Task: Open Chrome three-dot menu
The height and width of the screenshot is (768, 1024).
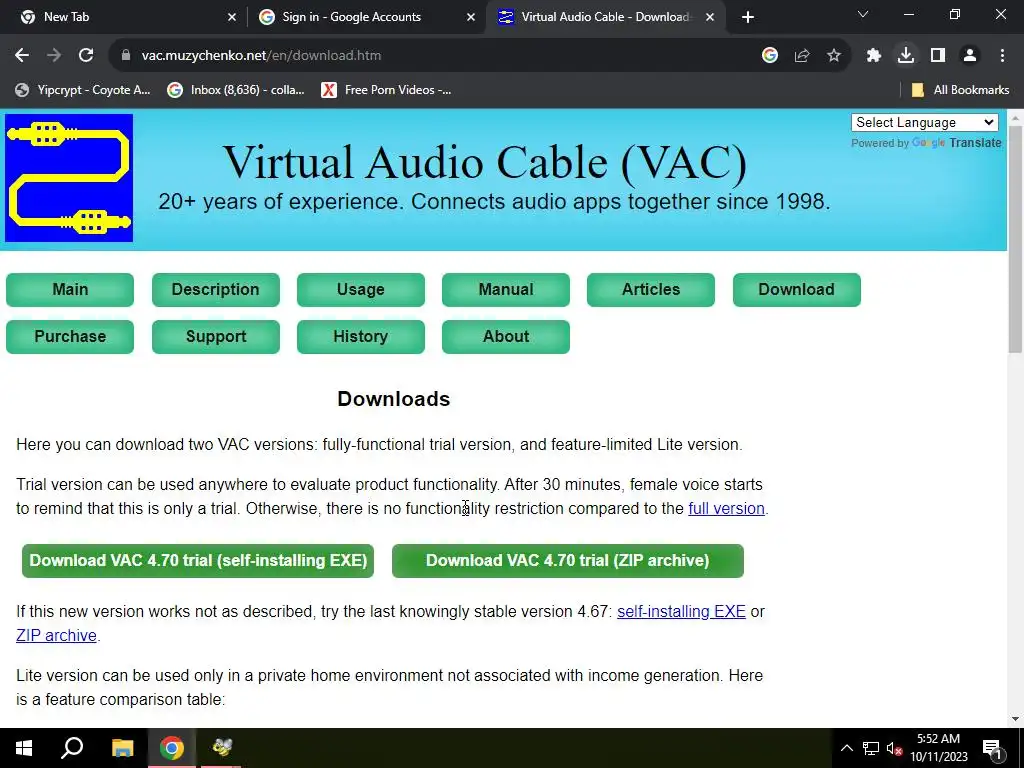Action: coord(1002,56)
